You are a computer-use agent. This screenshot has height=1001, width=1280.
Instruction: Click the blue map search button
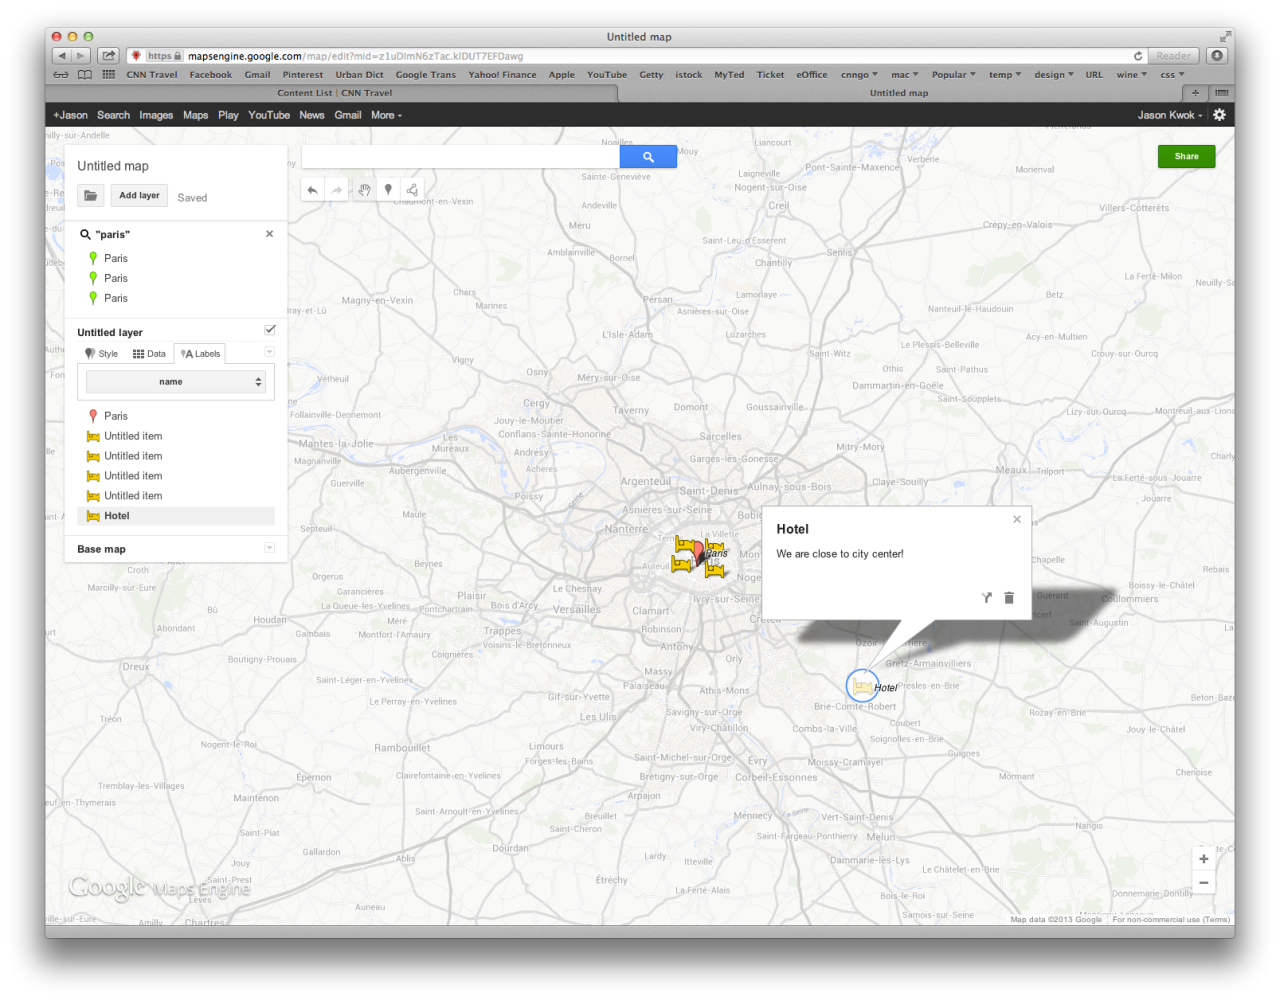648,157
